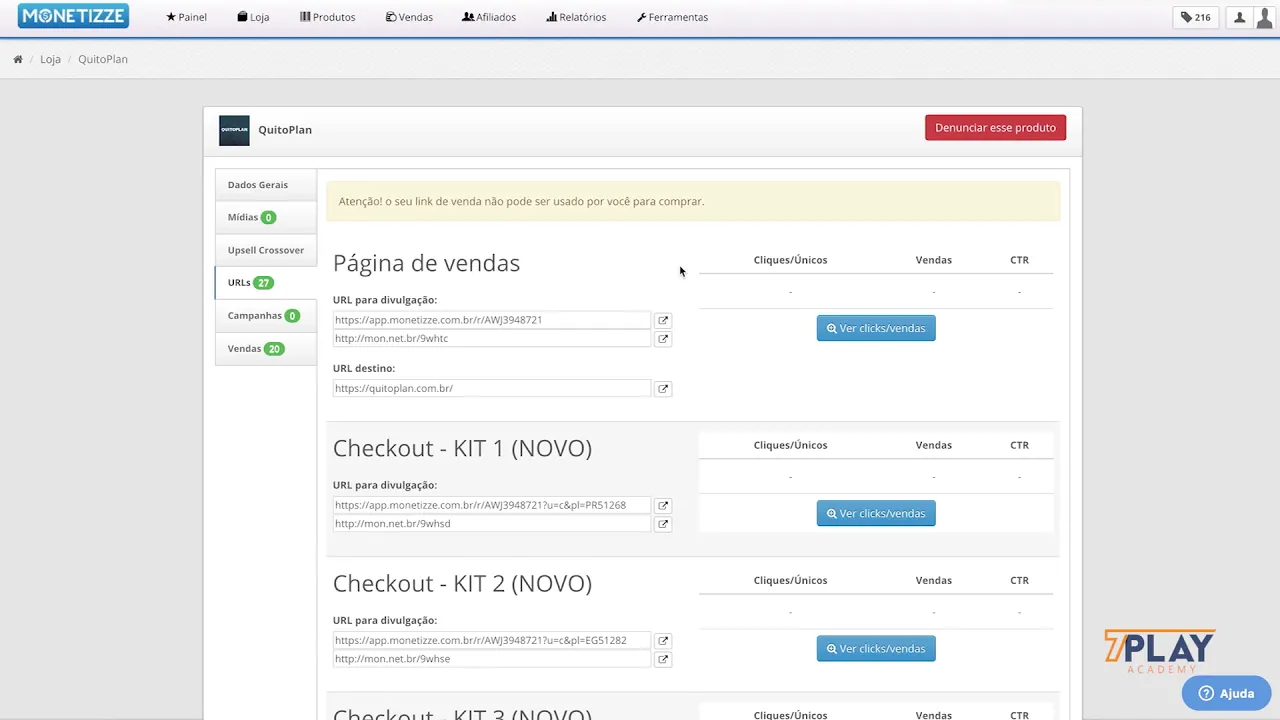Open the Ferramentas menu
This screenshot has width=1280, height=720.
(x=672, y=17)
